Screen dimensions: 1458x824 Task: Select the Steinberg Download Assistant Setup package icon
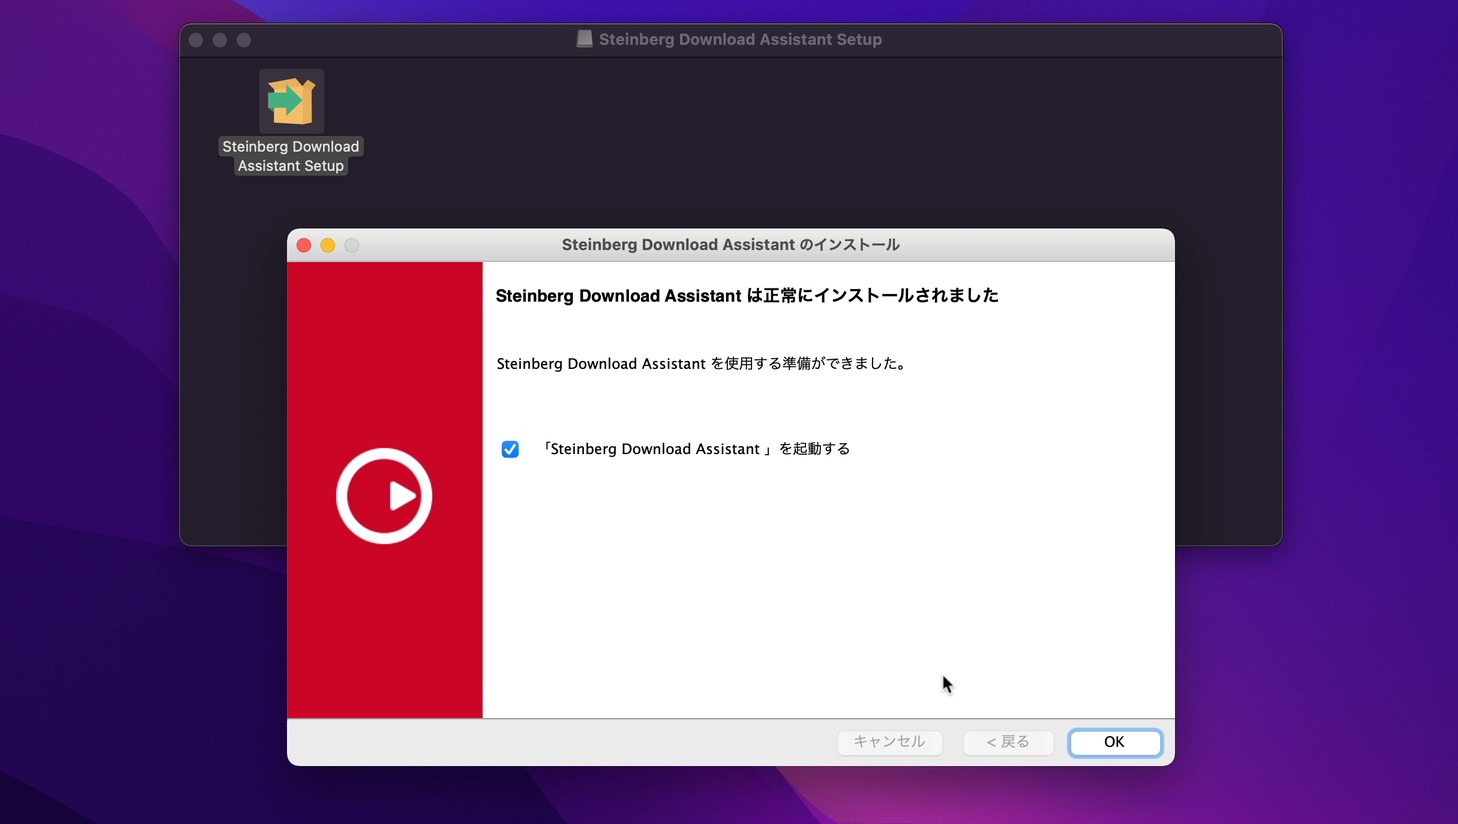pyautogui.click(x=291, y=101)
